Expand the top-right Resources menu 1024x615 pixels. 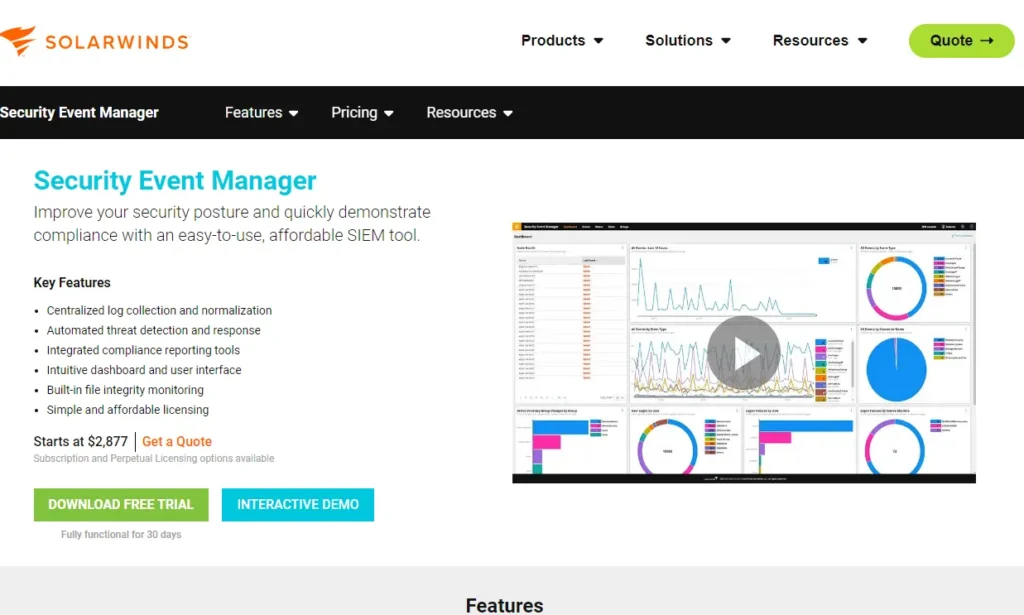[819, 41]
